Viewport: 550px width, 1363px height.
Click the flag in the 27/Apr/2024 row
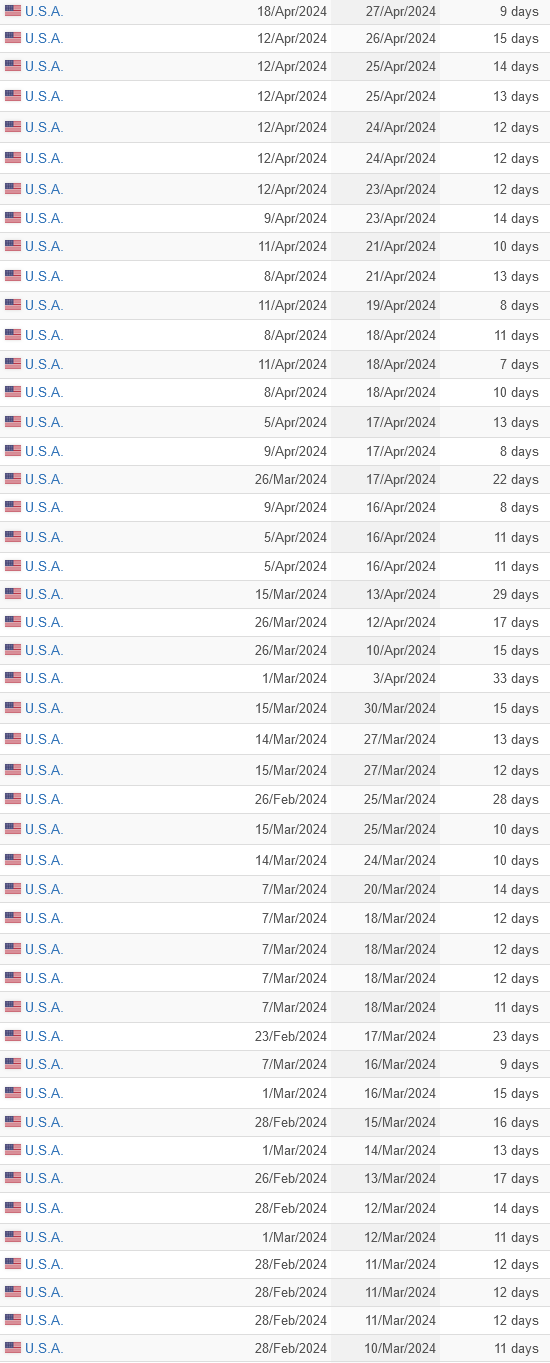[x=13, y=11]
